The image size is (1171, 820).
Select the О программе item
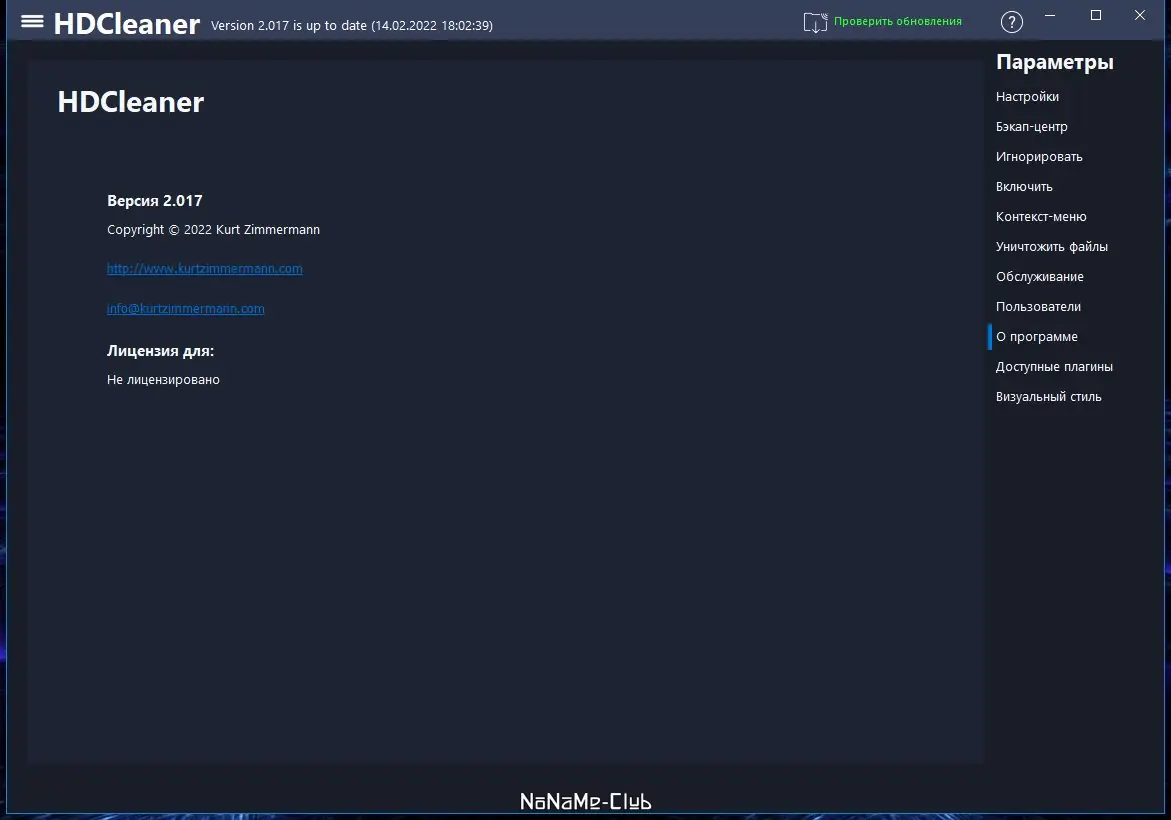tap(1037, 337)
